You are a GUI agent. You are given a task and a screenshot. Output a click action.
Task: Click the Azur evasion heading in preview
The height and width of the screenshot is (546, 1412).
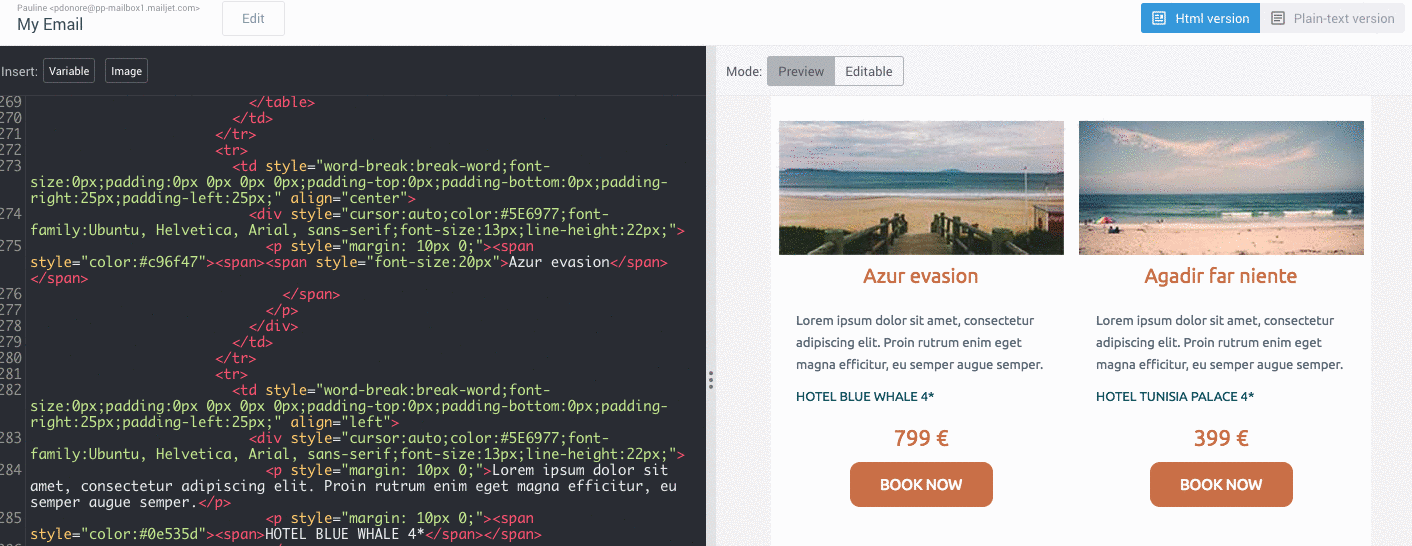coord(921,276)
